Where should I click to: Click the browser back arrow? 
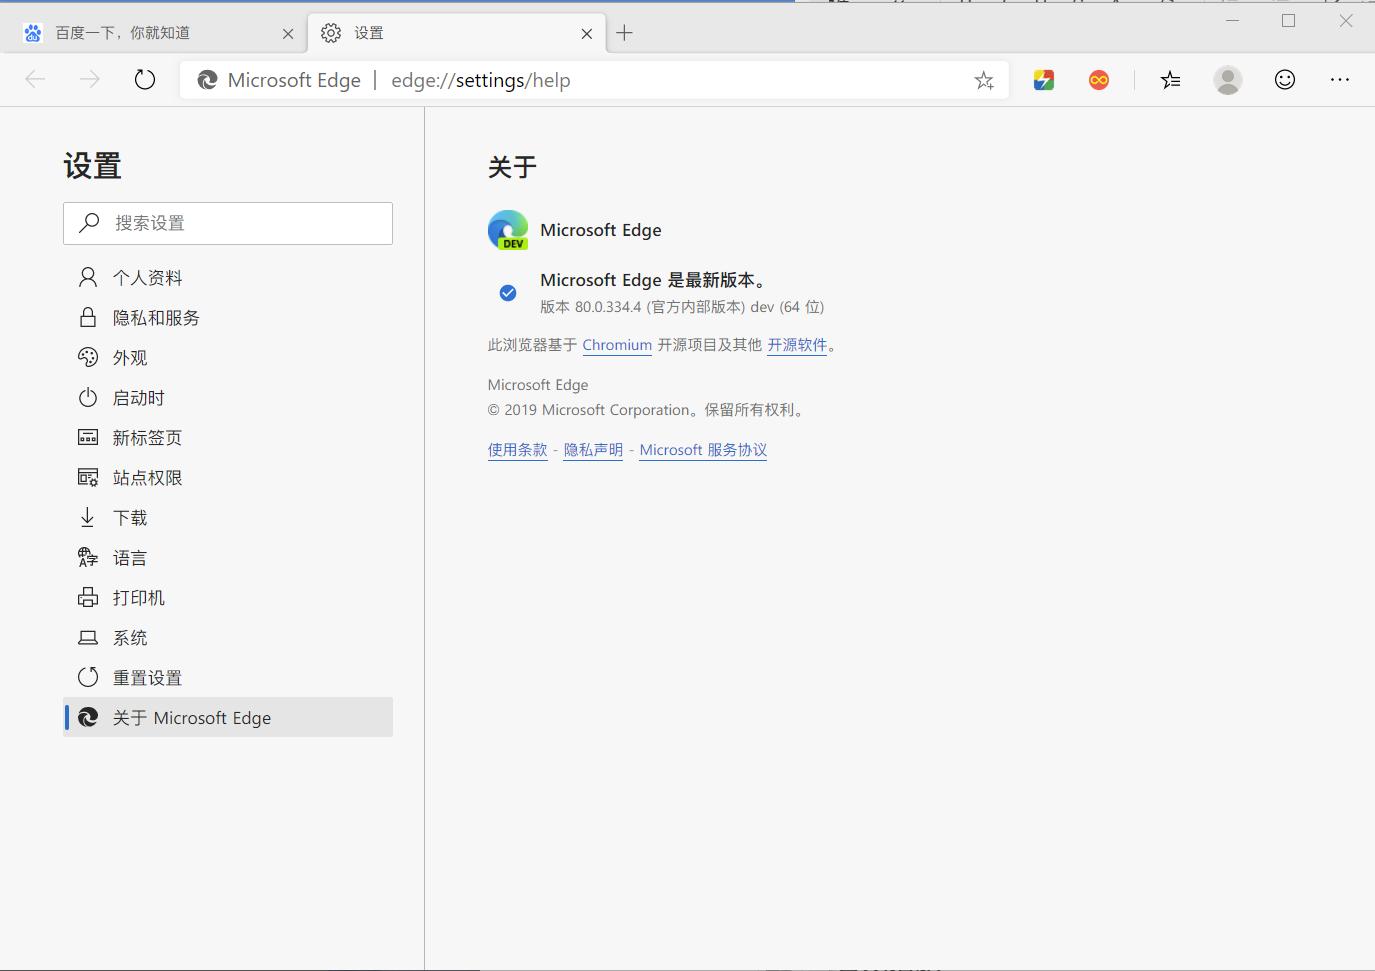tap(35, 80)
